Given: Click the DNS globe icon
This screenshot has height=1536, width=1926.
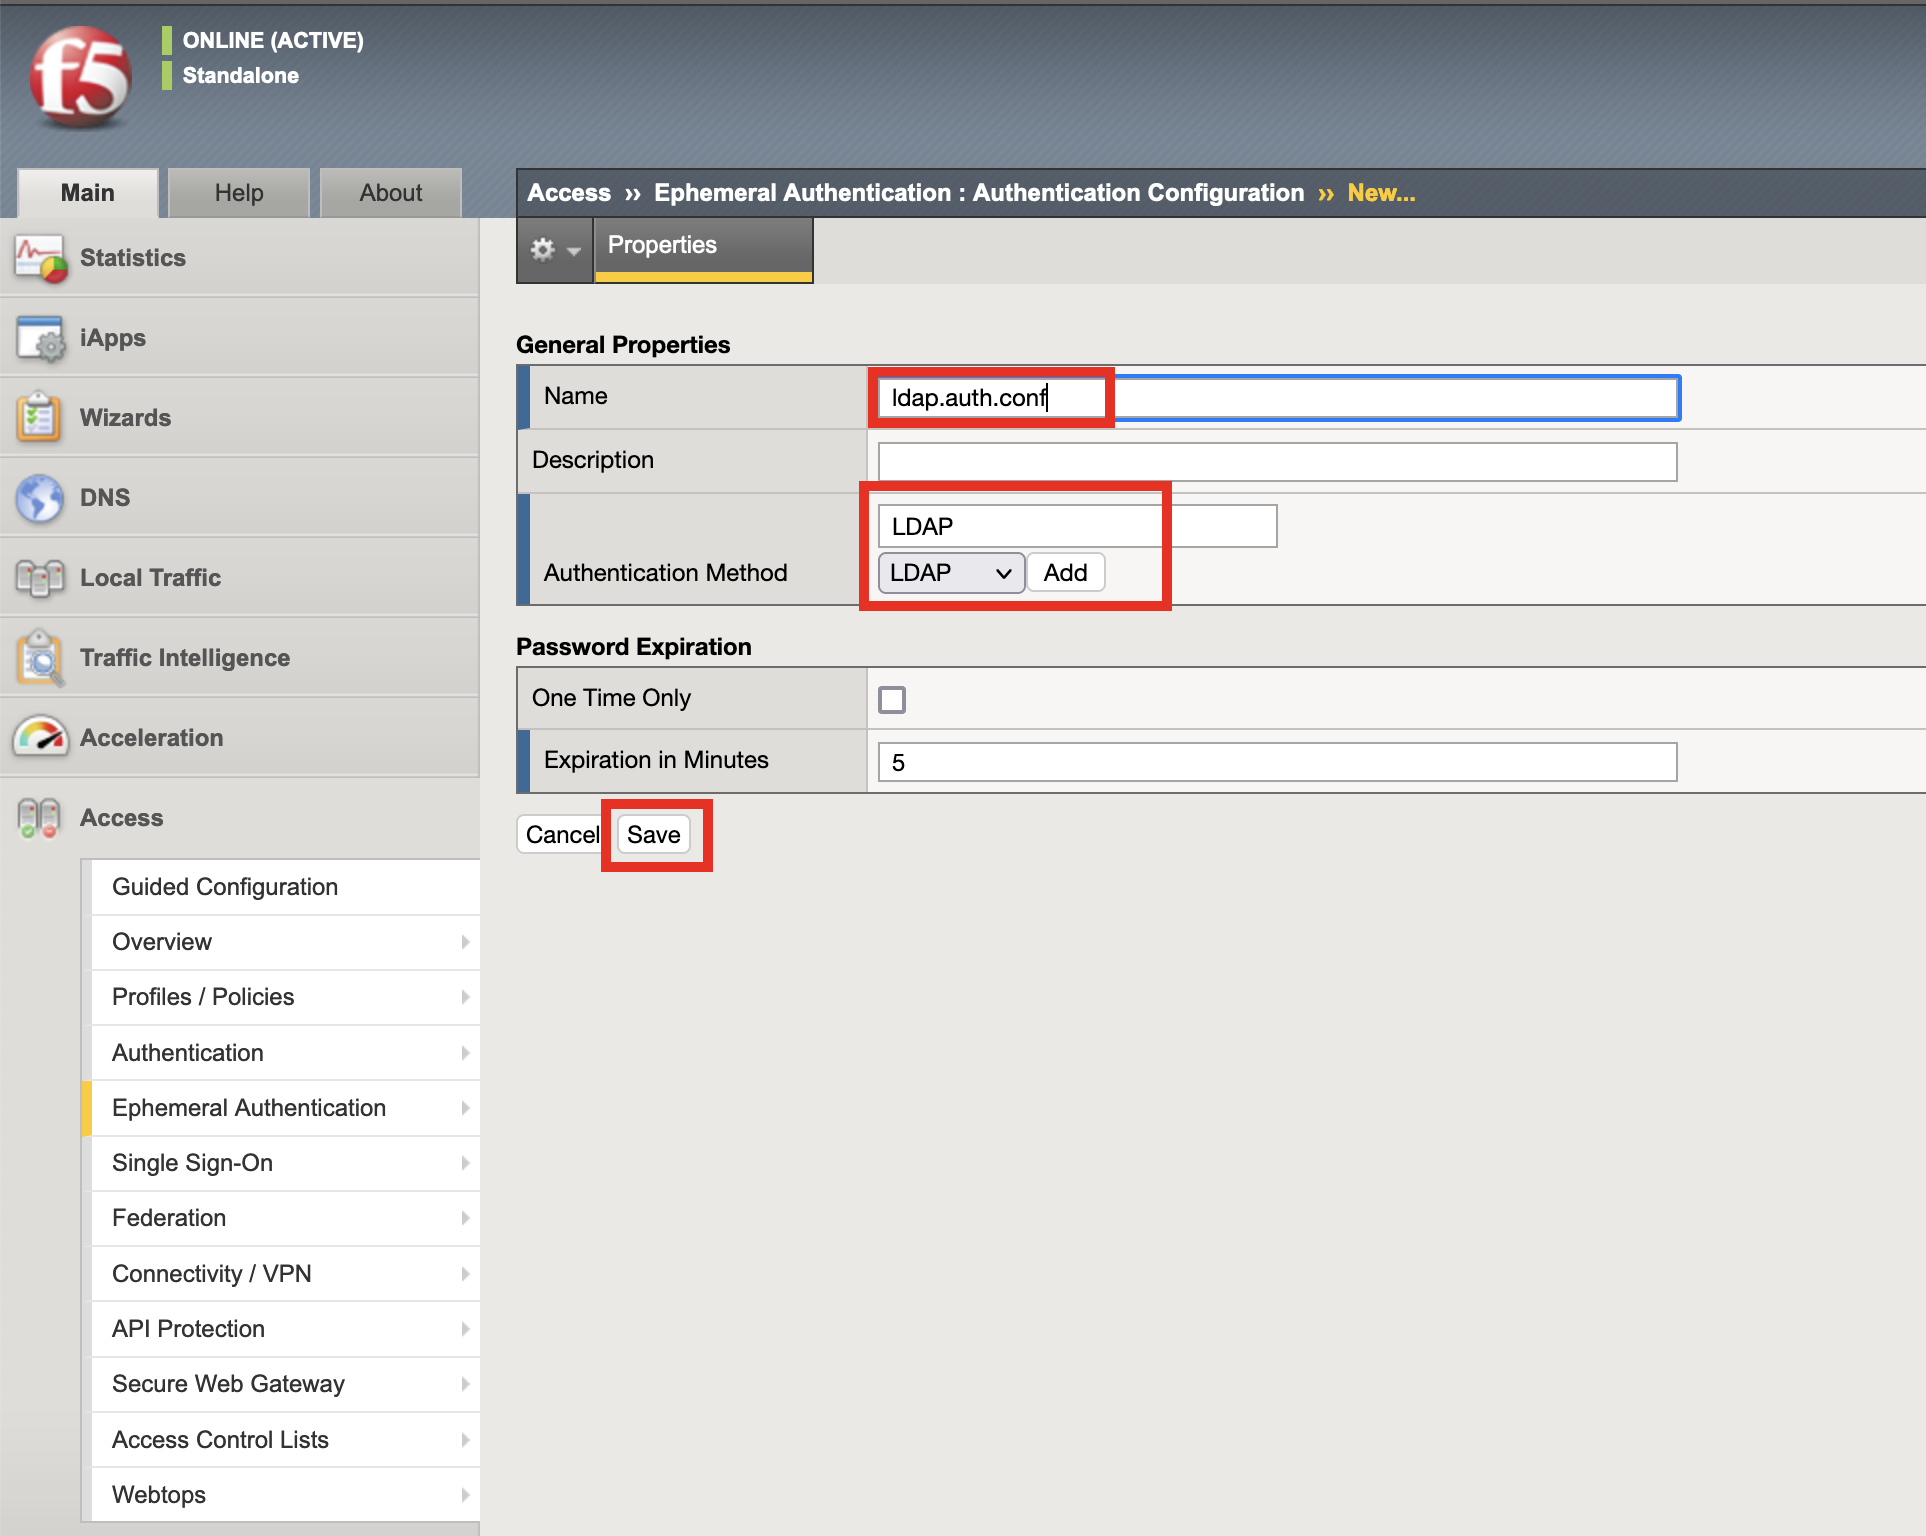Looking at the screenshot, I should [x=40, y=497].
